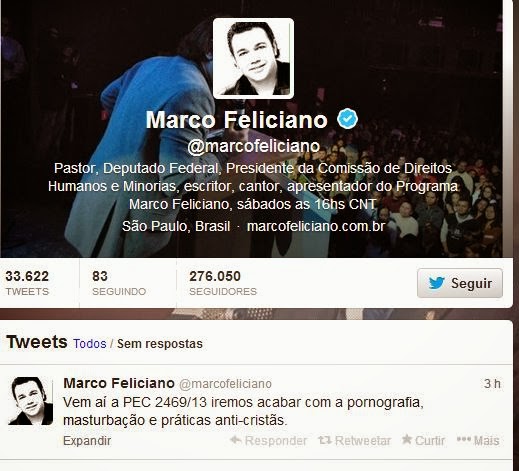Open the large profile avatar photo
Screen dimensions: 519x471
pyautogui.click(x=253, y=58)
